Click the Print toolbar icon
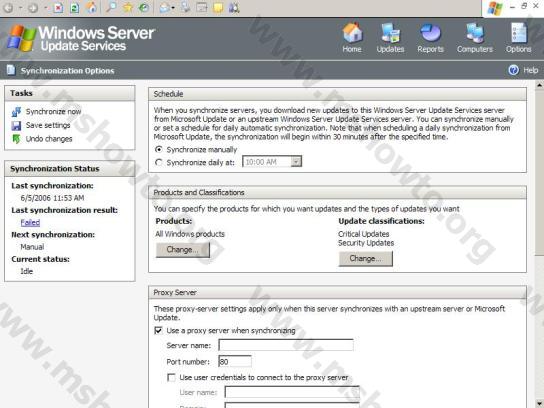This screenshot has width=544, height=408. (186, 7)
